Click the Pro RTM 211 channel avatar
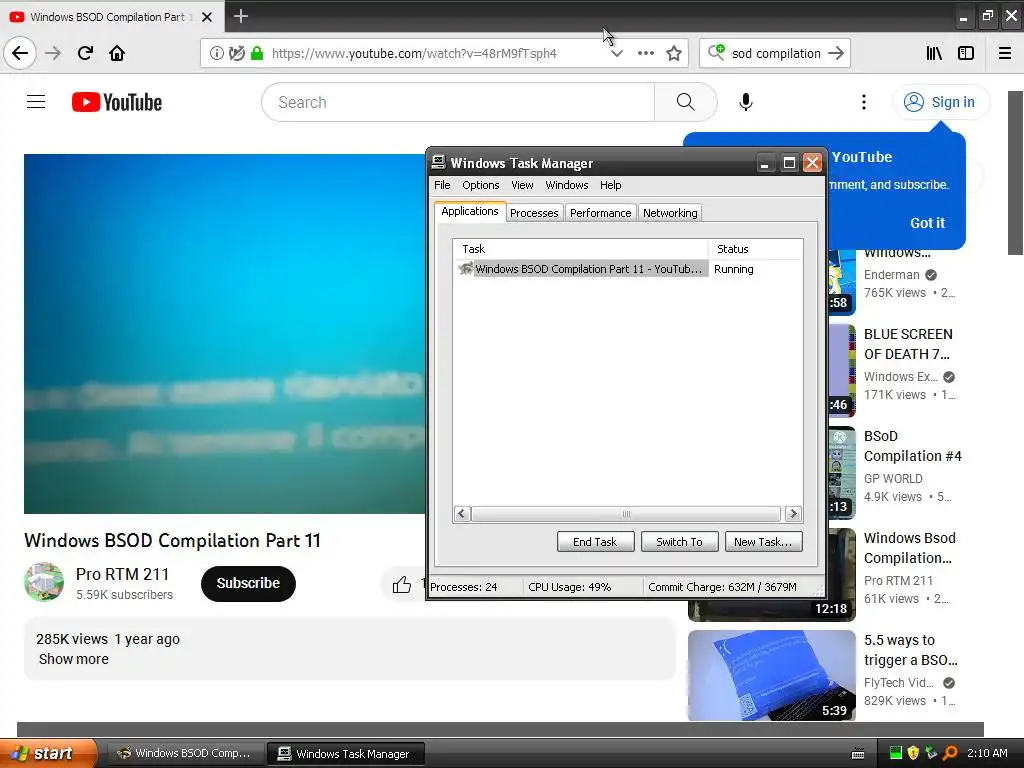This screenshot has height=768, width=1024. [x=44, y=582]
